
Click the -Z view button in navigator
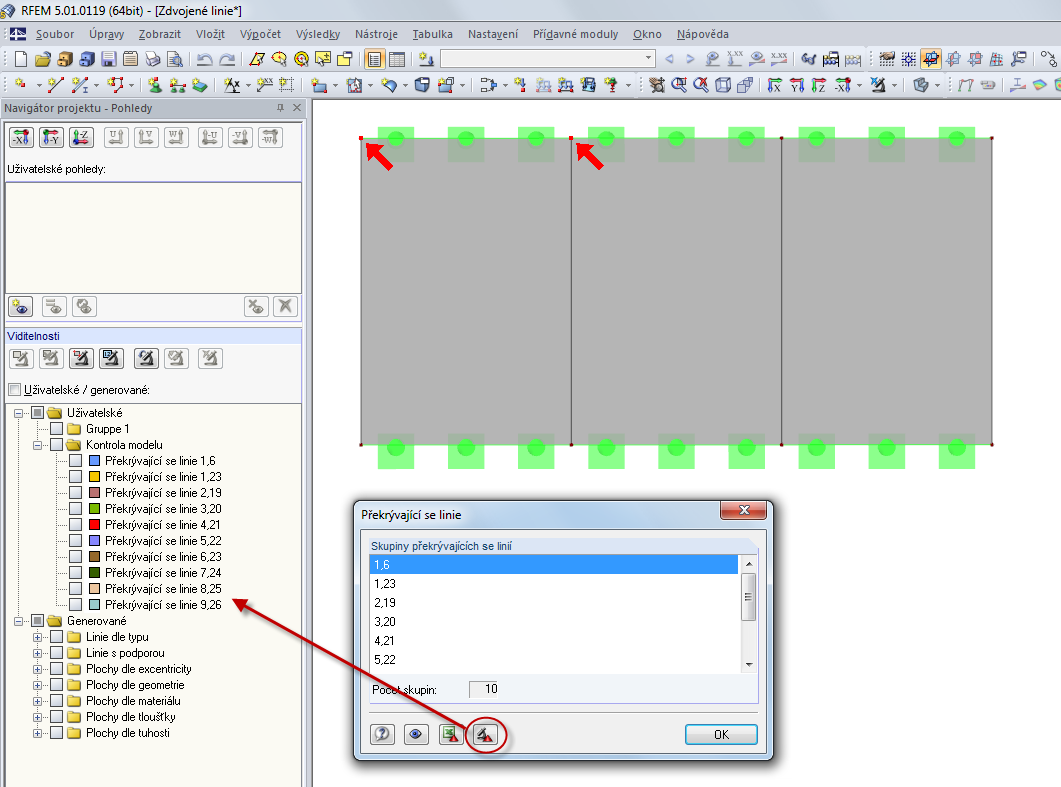(81, 137)
